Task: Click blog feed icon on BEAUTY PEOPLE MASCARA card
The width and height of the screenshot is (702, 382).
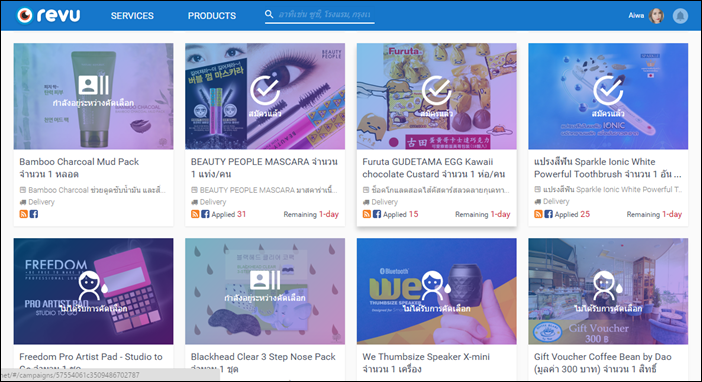Action: [x=195, y=214]
